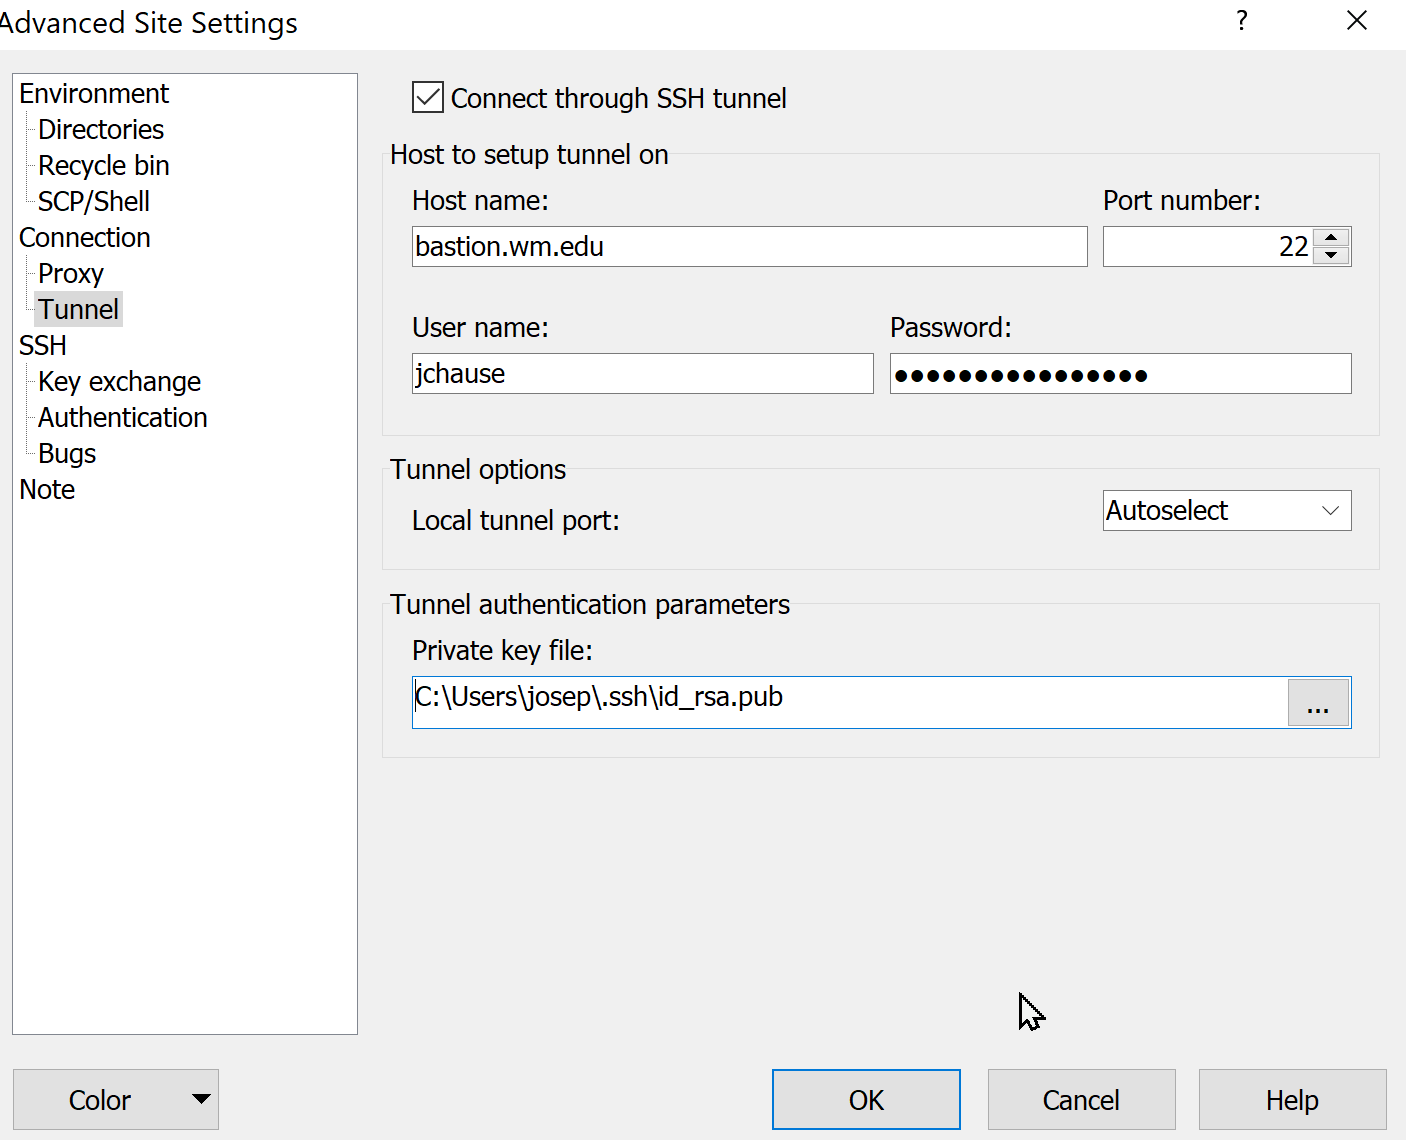Select Connection in the settings tree
Viewport: 1406px width, 1140px height.
click(85, 238)
